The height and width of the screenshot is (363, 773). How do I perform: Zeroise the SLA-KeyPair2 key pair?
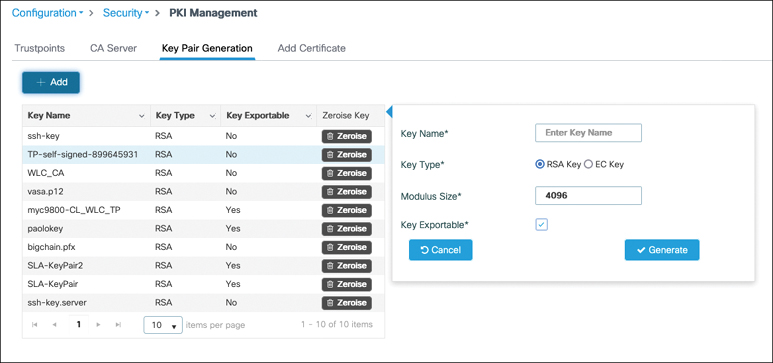(347, 266)
